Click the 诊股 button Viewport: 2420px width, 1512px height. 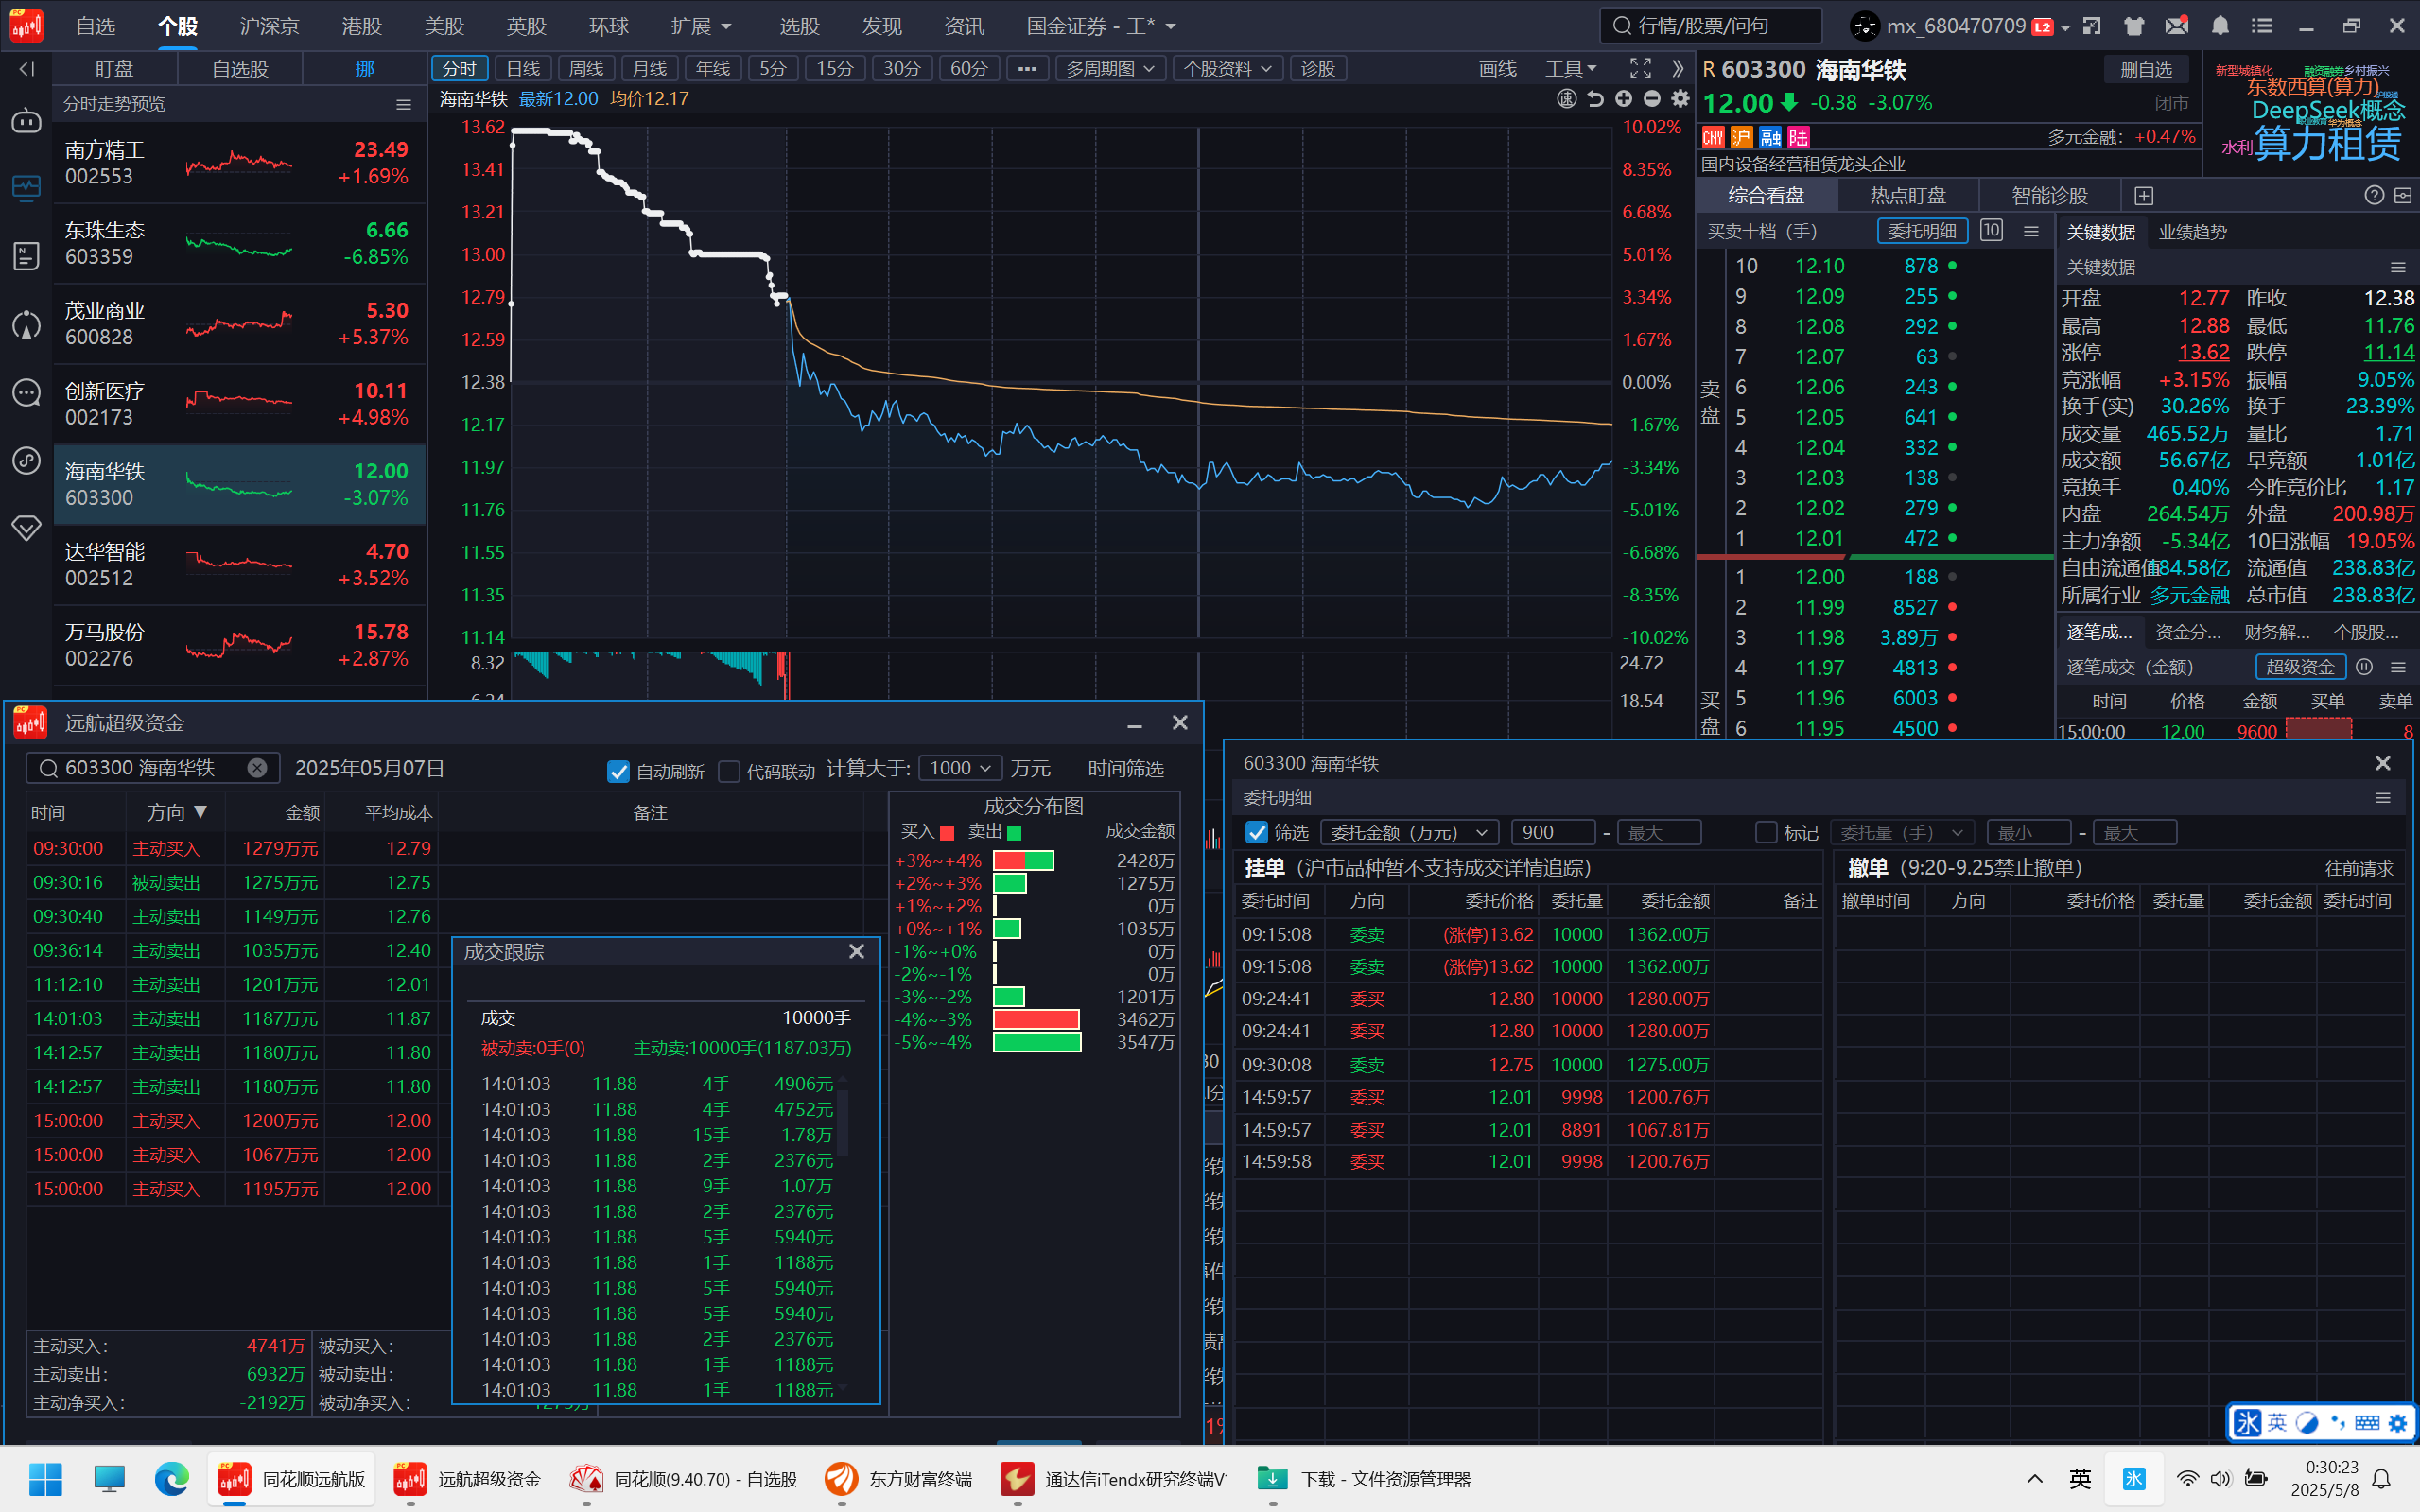(x=1318, y=68)
